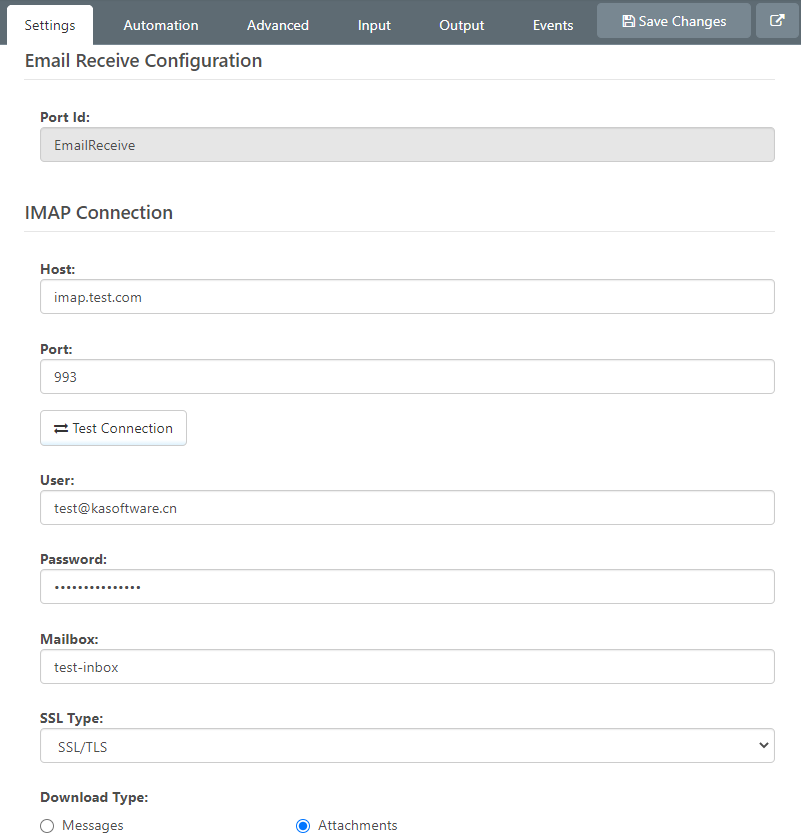Screen dimensions: 801x839
Task: Click the Test Connection button
Action: pos(113,428)
